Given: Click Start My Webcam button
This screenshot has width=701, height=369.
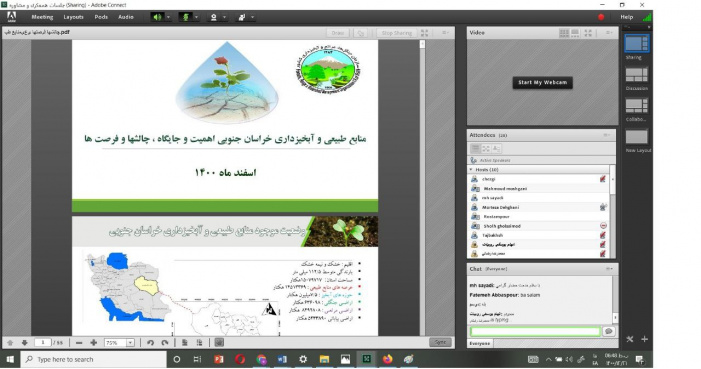Looking at the screenshot, I should coord(542,83).
